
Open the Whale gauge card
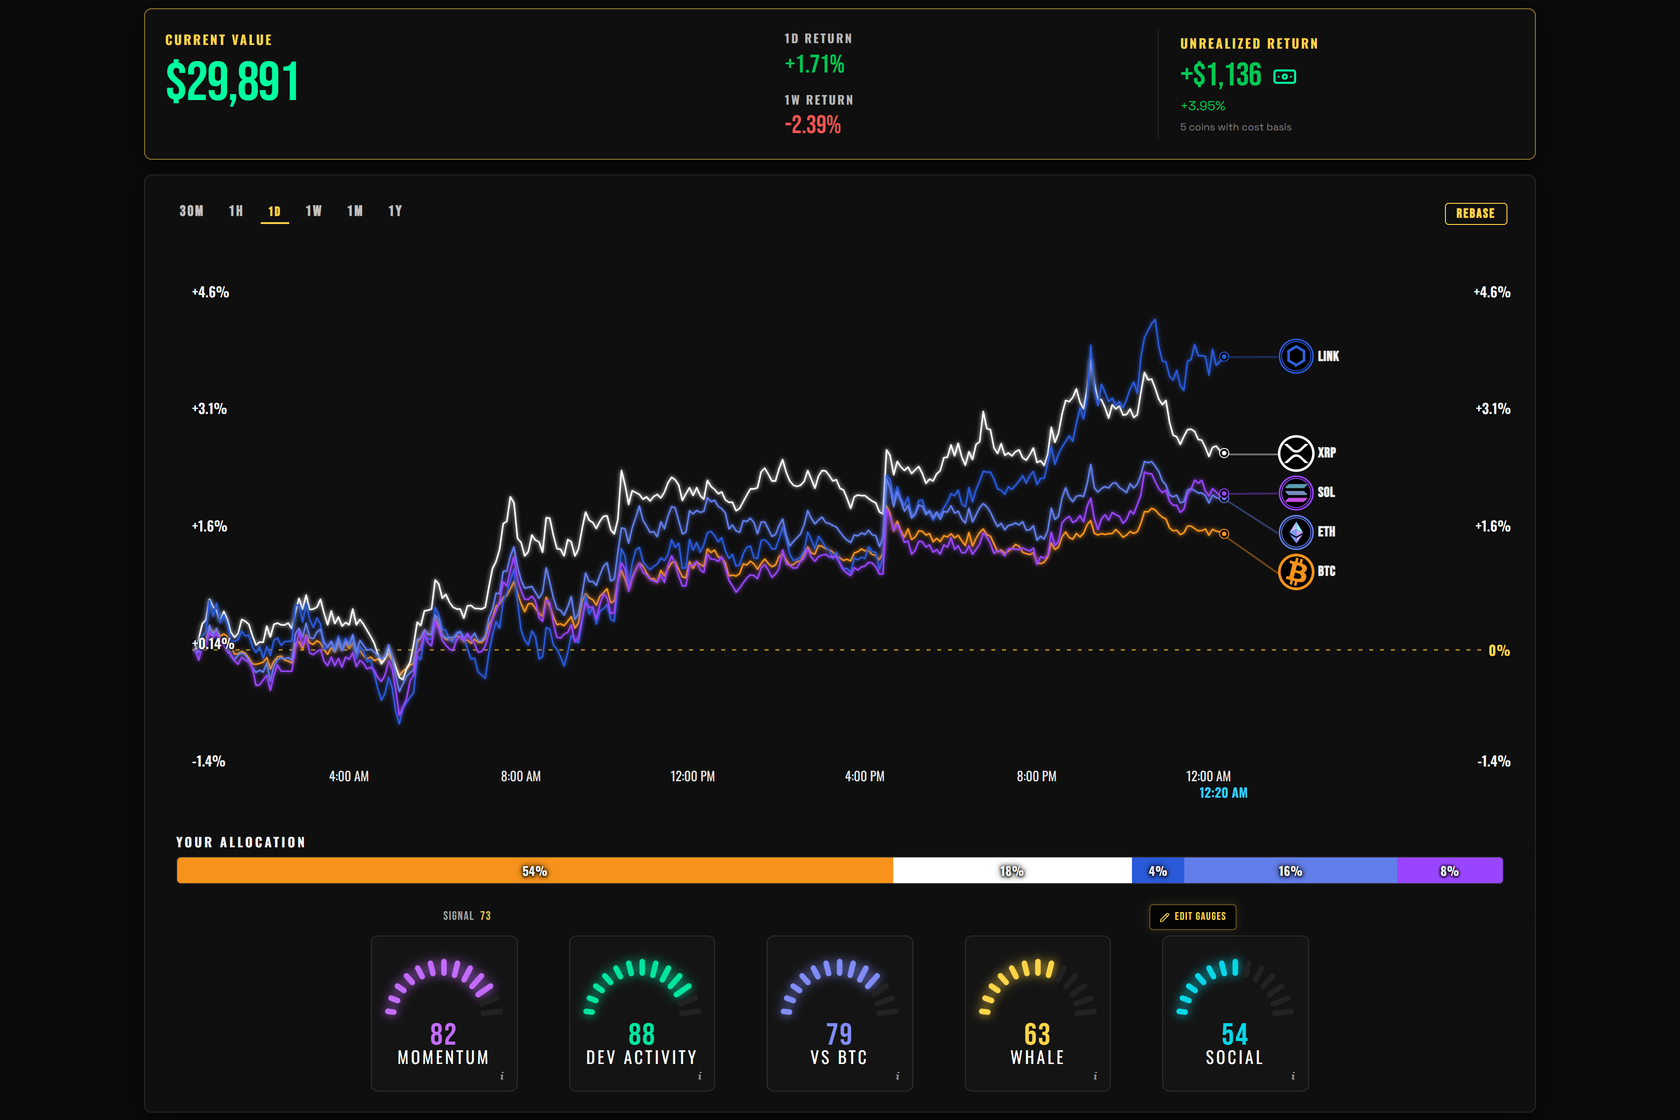[1038, 1013]
